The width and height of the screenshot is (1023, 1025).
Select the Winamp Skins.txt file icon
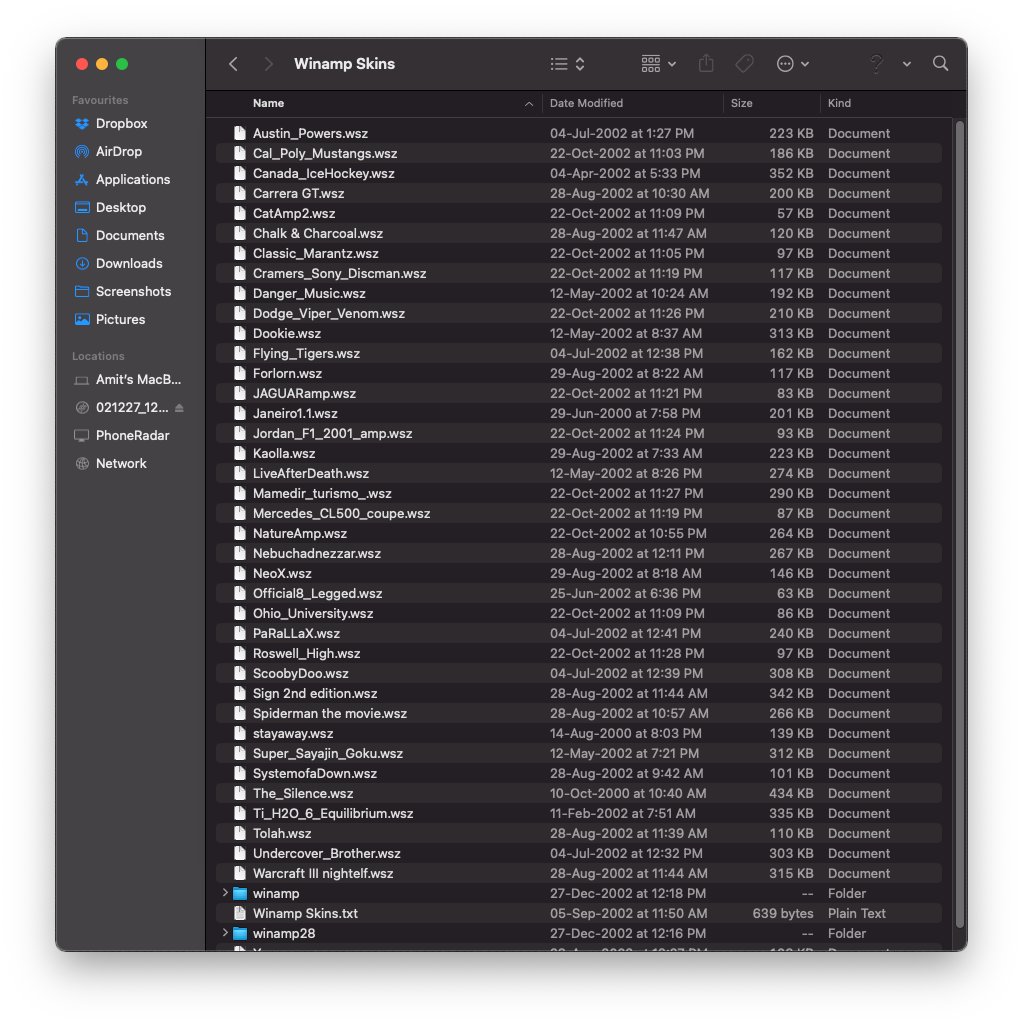pyautogui.click(x=240, y=913)
